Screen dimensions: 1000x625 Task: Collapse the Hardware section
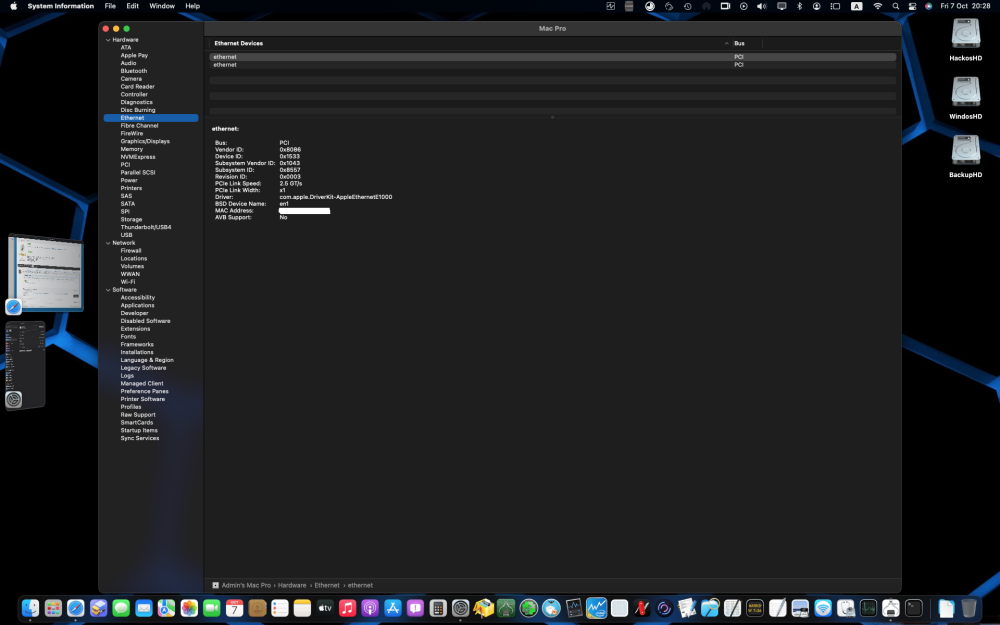click(108, 40)
